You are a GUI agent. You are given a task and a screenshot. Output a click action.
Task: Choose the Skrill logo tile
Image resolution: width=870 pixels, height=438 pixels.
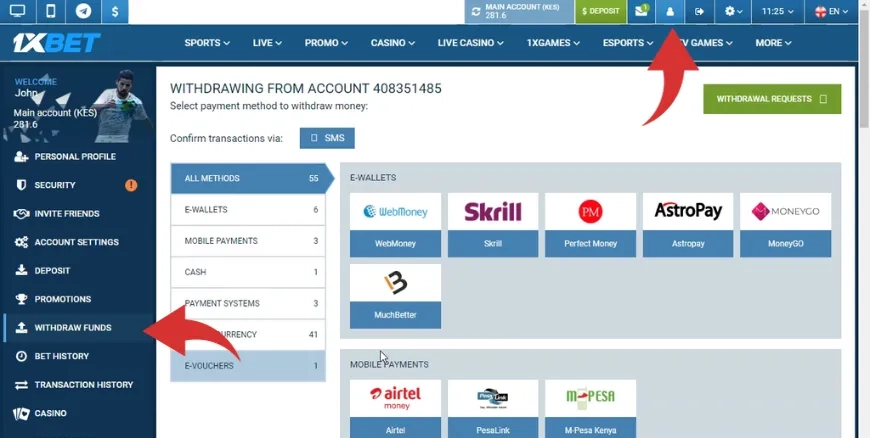point(493,212)
